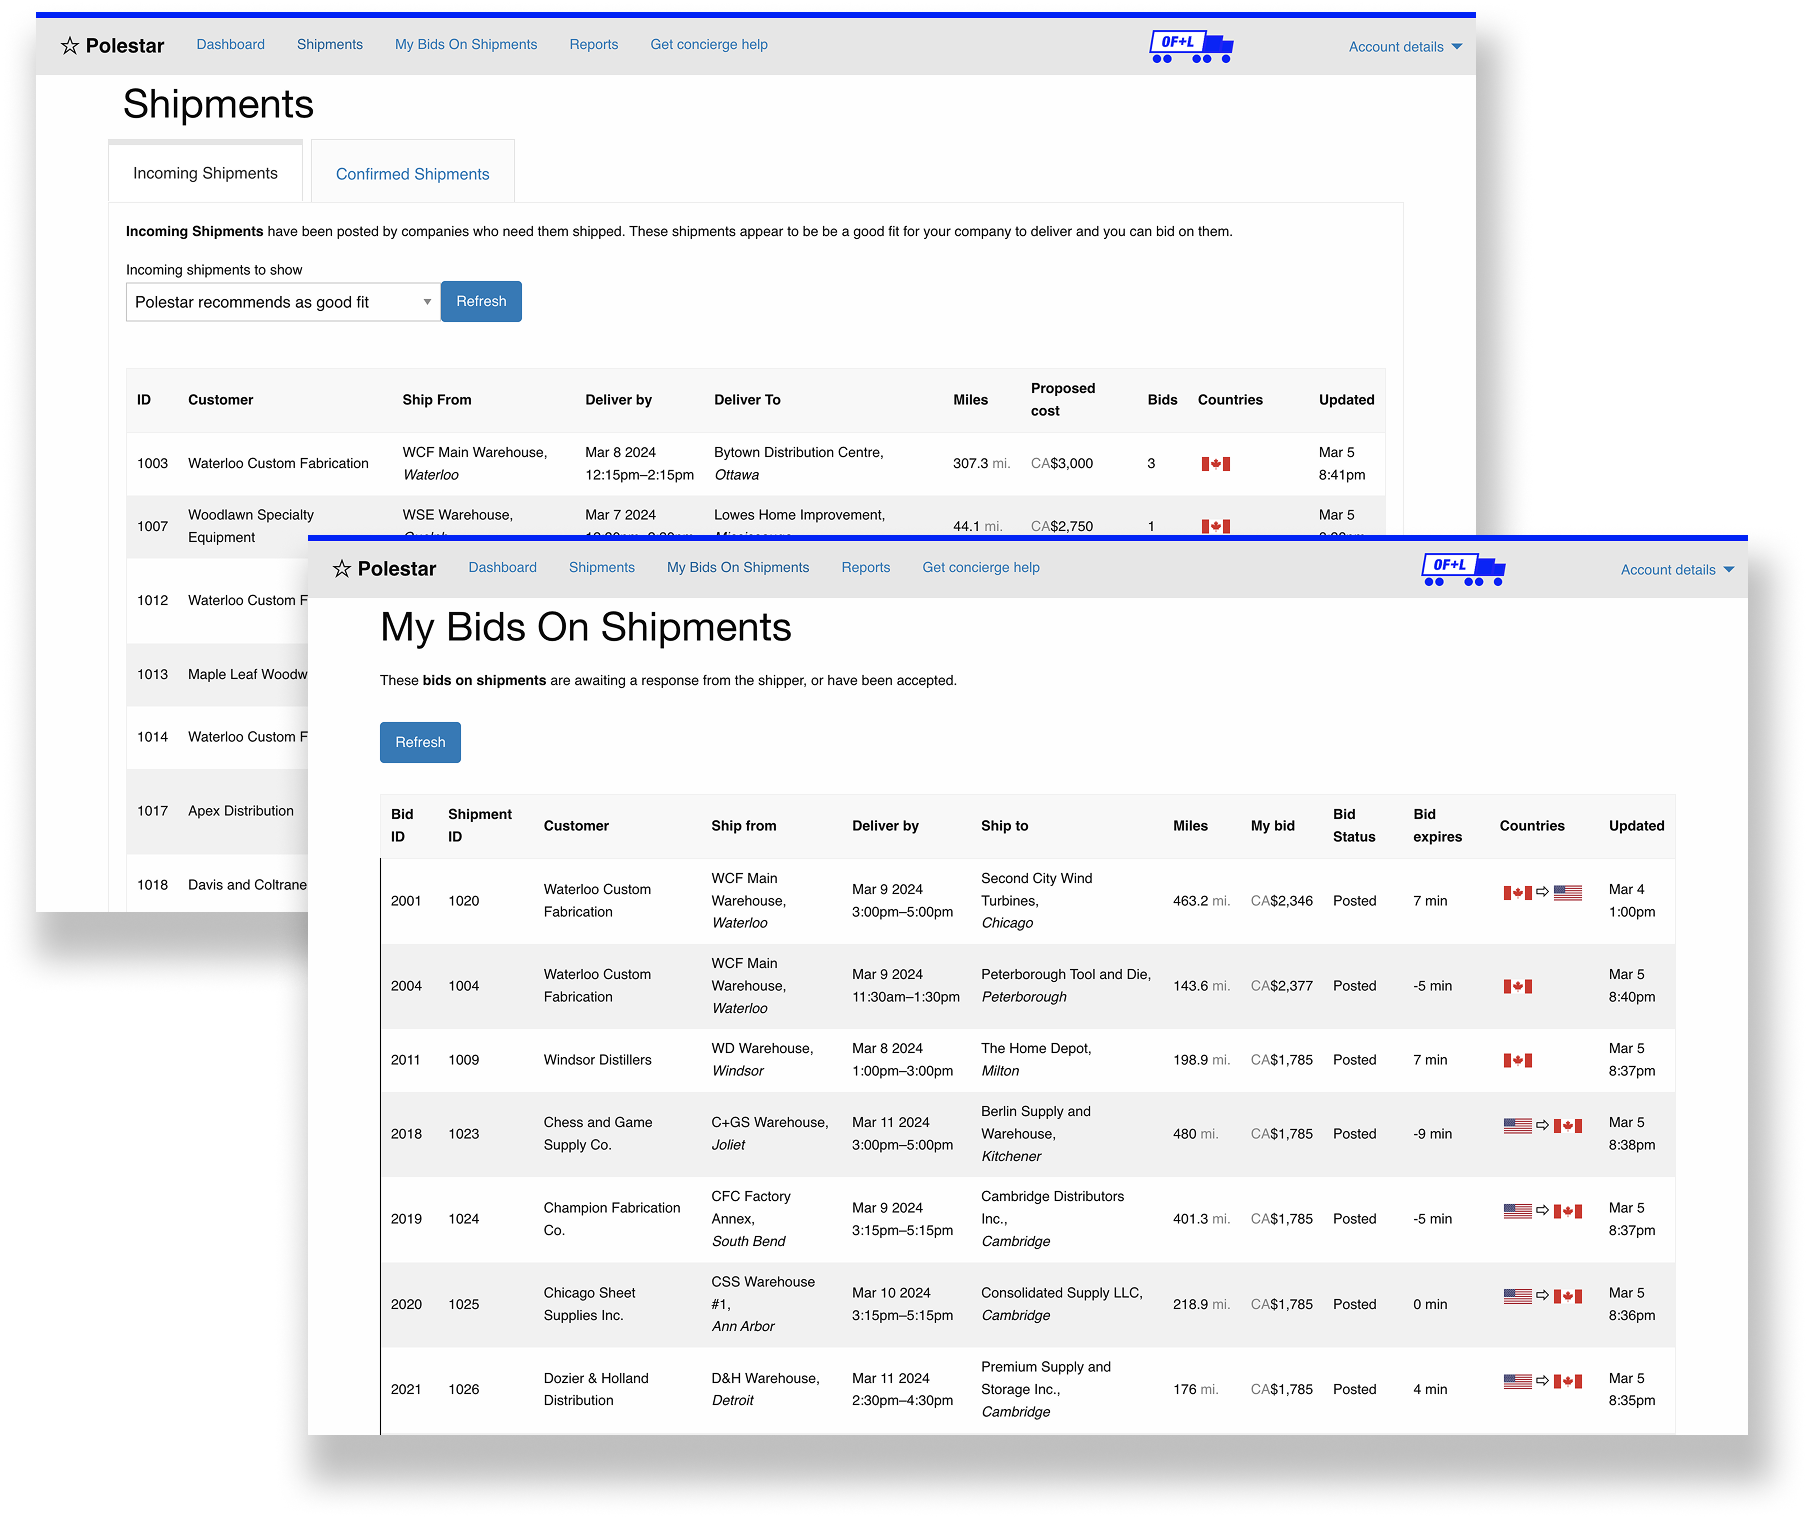This screenshot has height=1519, width=1808.
Task: Open the 'Polestar recommends as good fit' dropdown
Action: (283, 302)
